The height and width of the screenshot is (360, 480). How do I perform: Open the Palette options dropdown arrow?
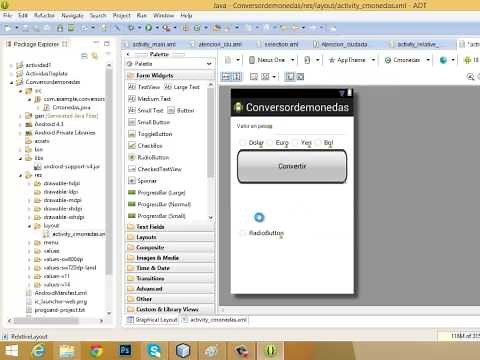pos(209,64)
